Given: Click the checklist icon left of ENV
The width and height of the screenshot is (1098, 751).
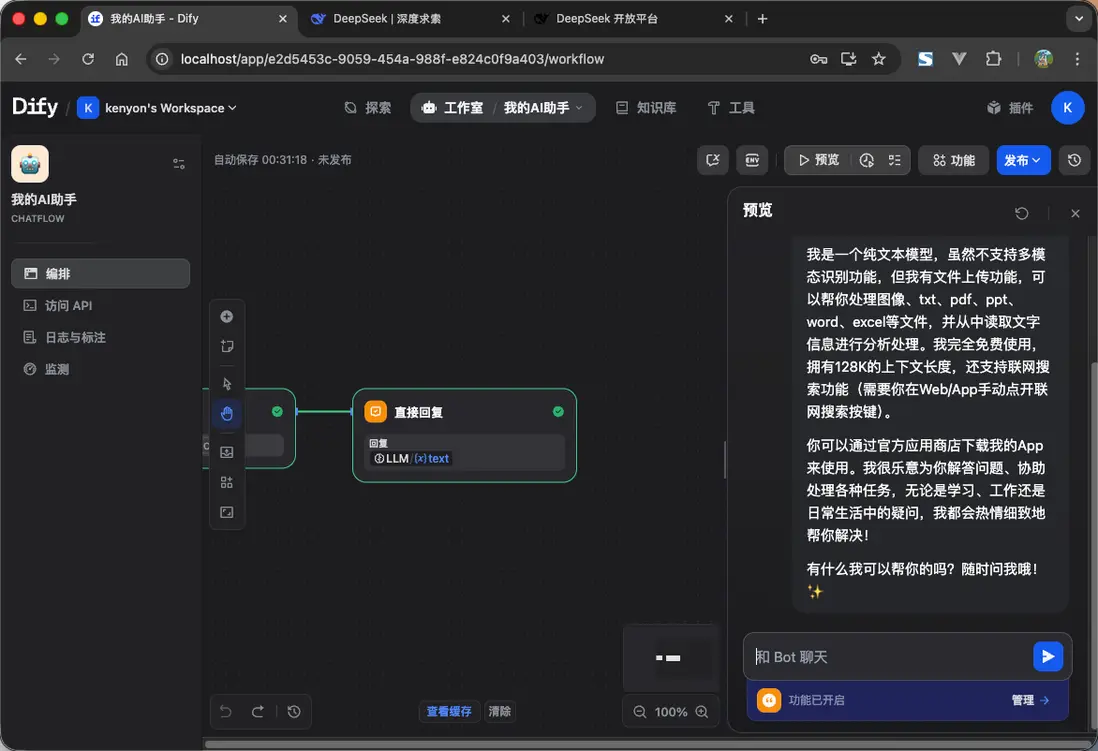Looking at the screenshot, I should point(713,159).
